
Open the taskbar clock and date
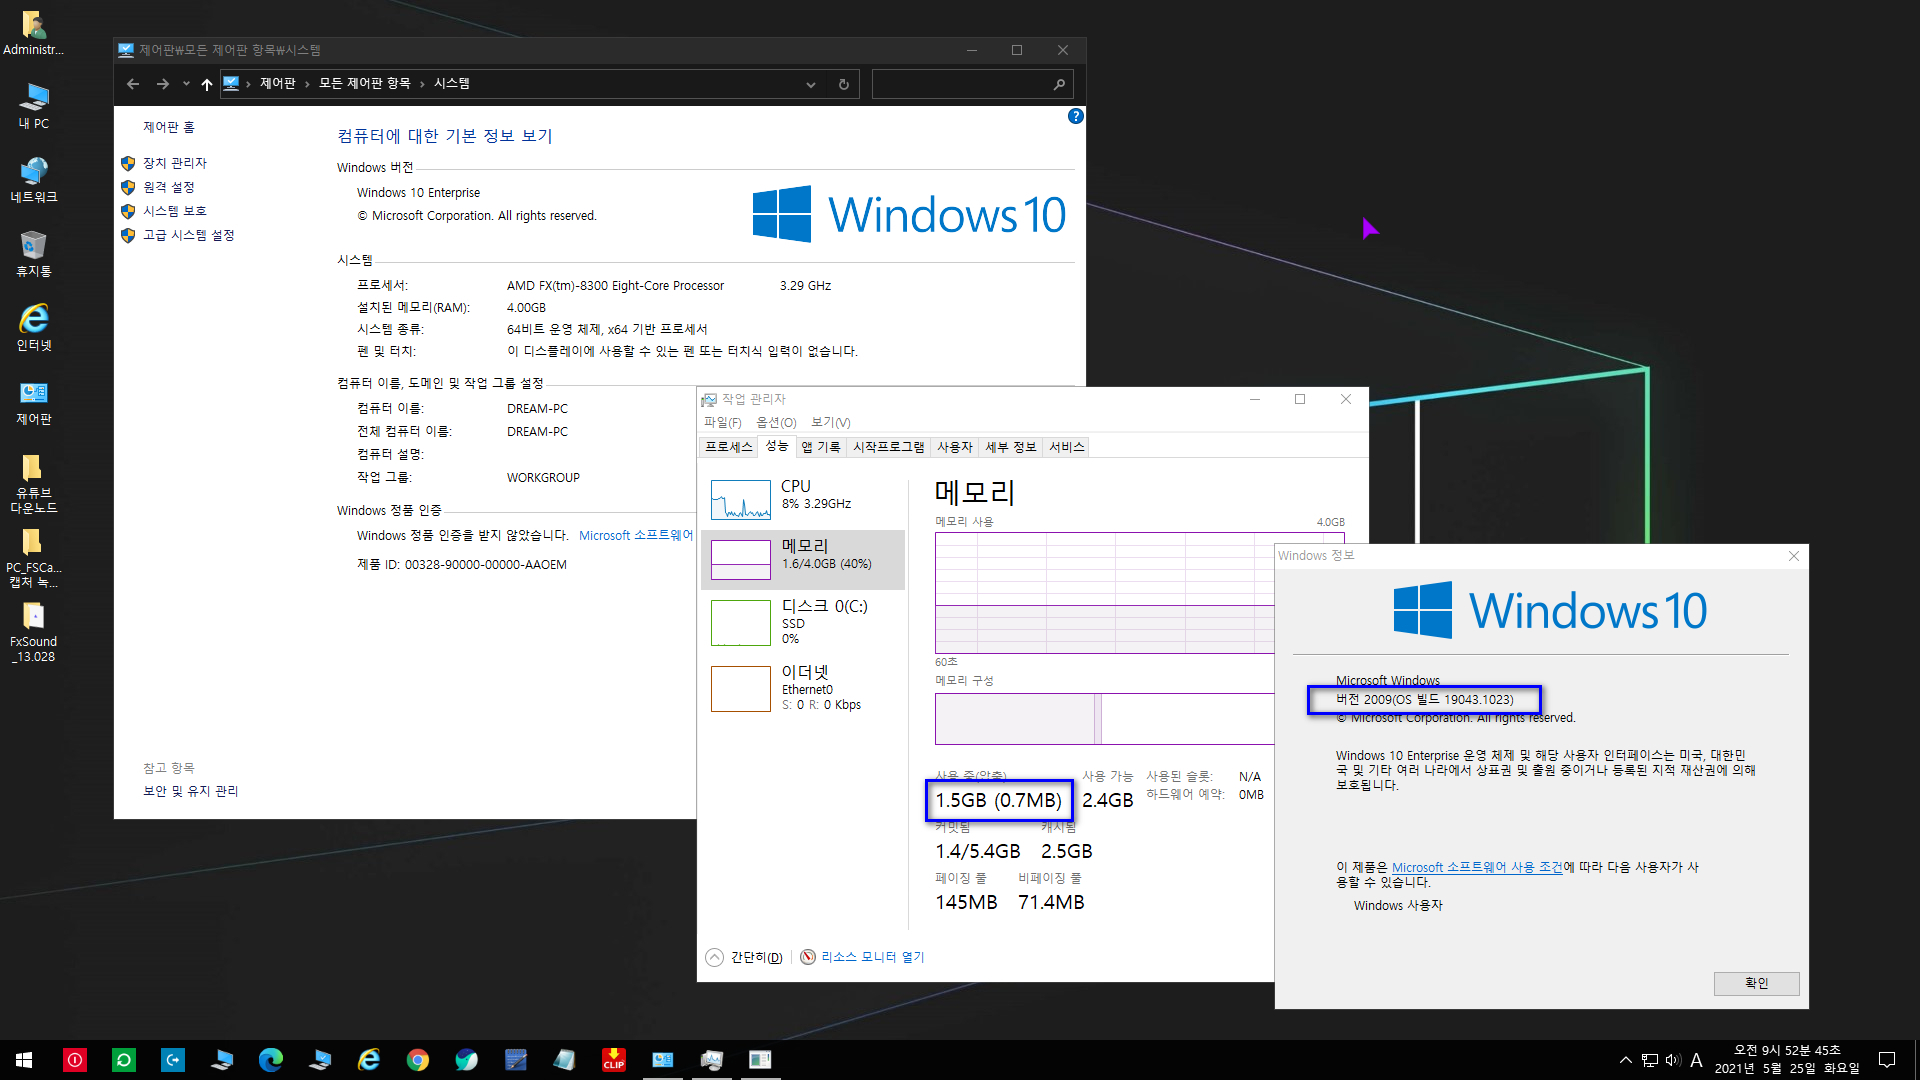pos(1787,1060)
